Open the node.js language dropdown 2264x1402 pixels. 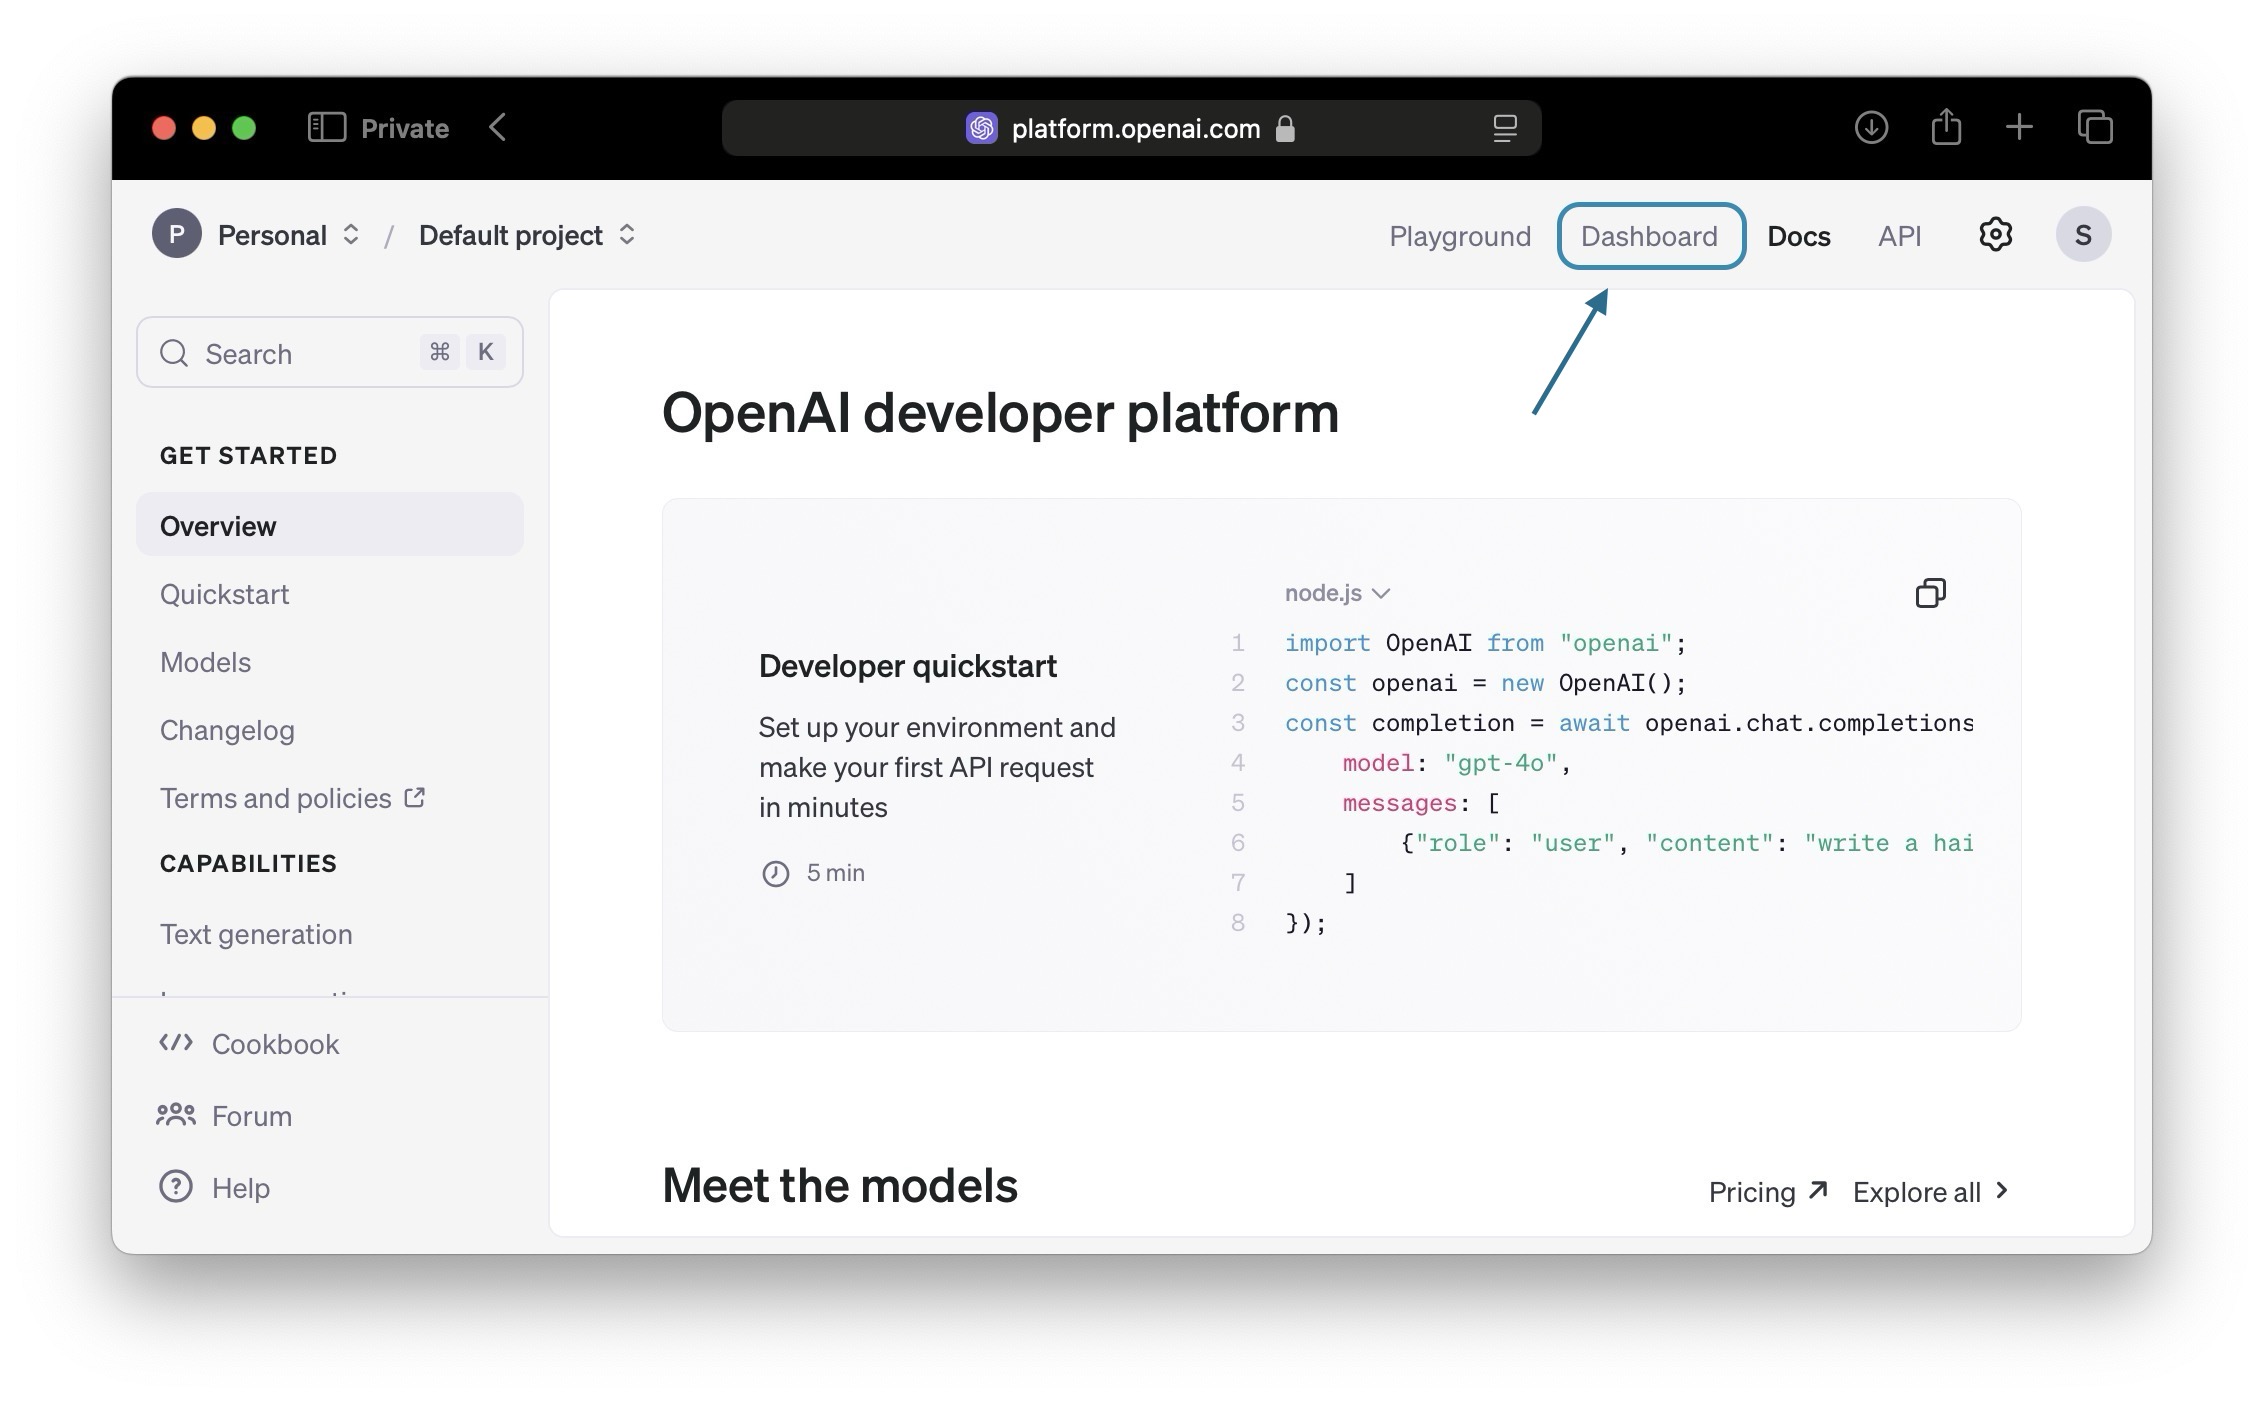click(x=1337, y=593)
